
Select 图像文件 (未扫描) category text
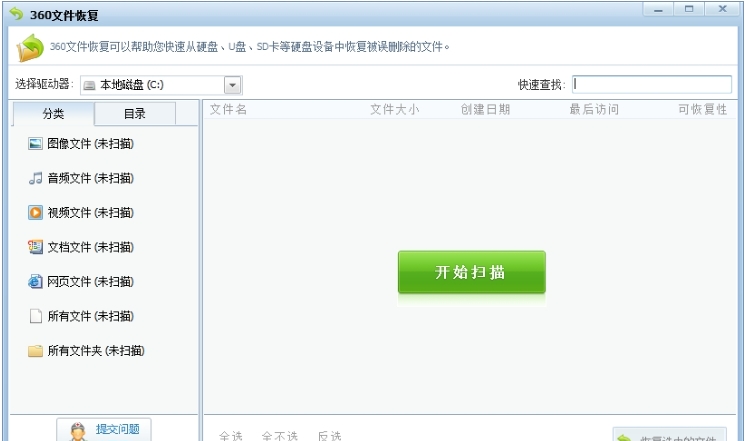tap(91, 144)
